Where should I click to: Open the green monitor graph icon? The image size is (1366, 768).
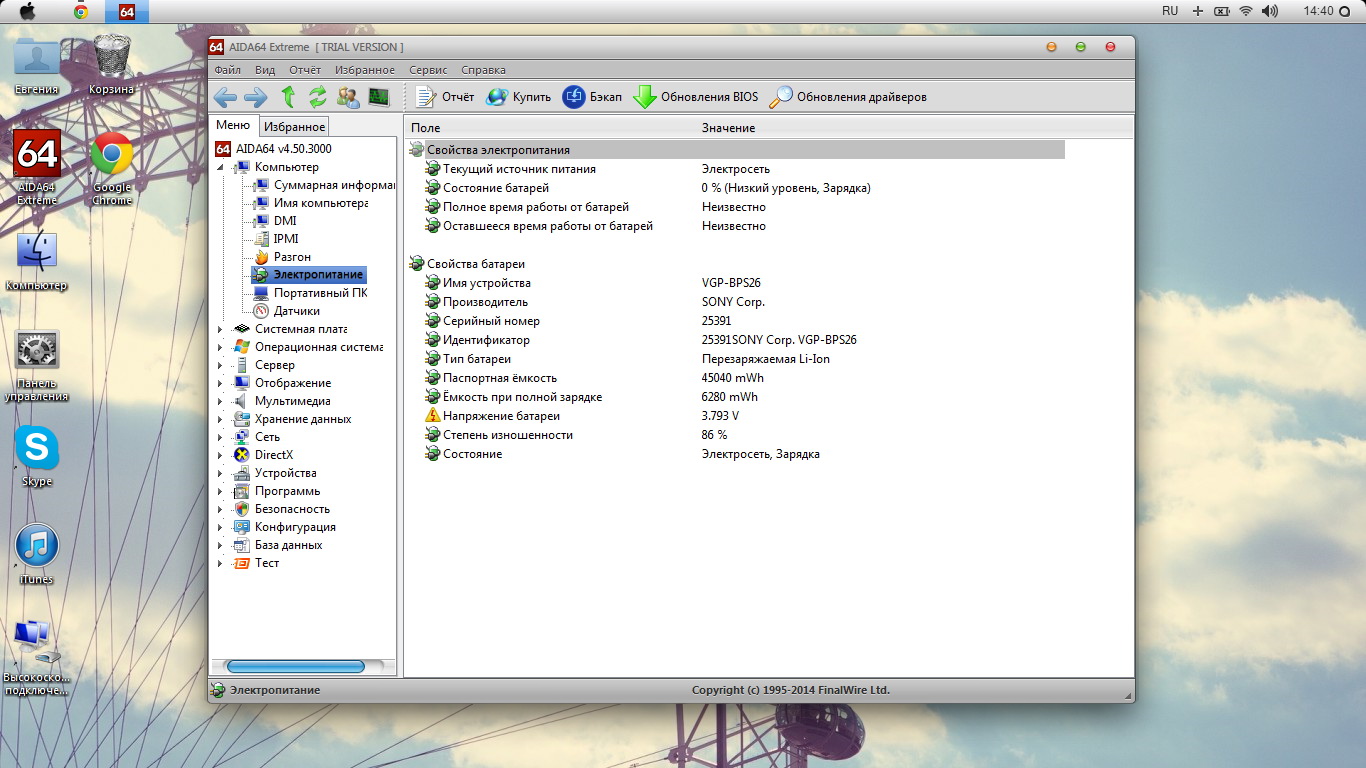(378, 97)
